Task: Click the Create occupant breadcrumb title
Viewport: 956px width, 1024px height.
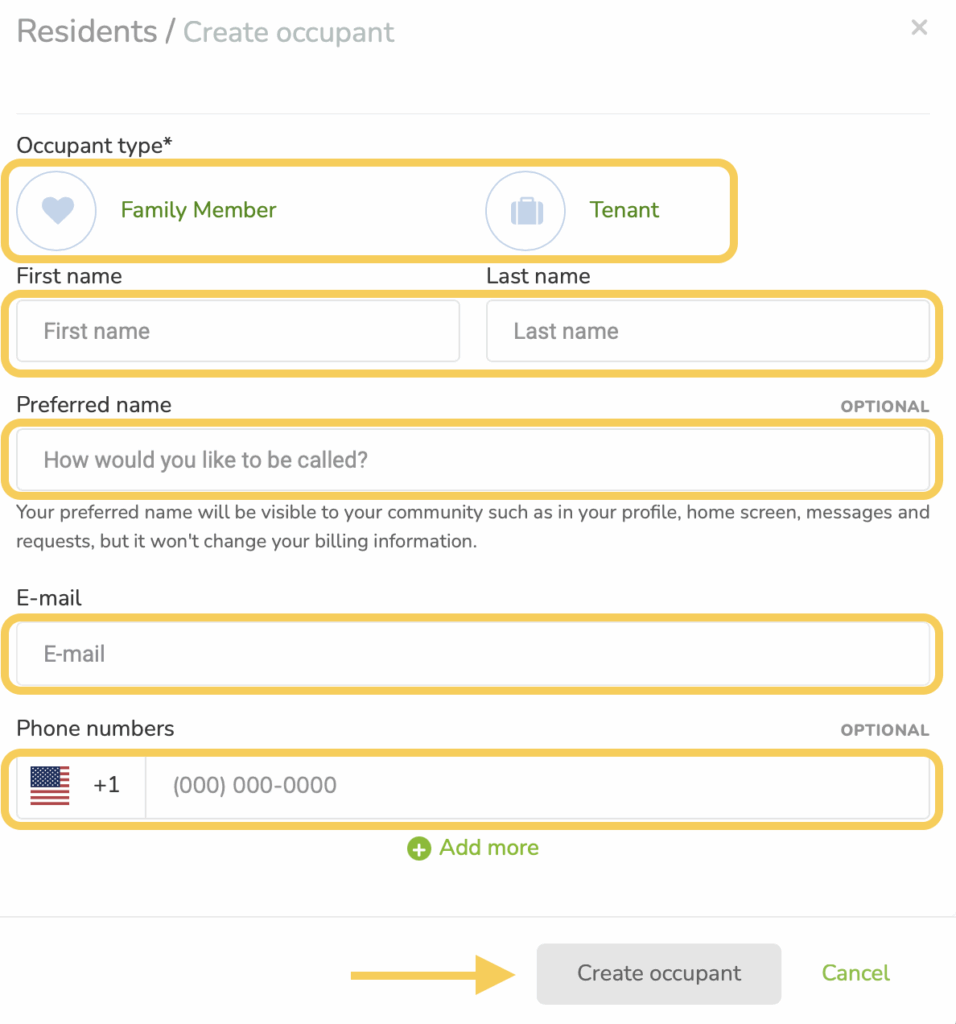Action: tap(288, 32)
